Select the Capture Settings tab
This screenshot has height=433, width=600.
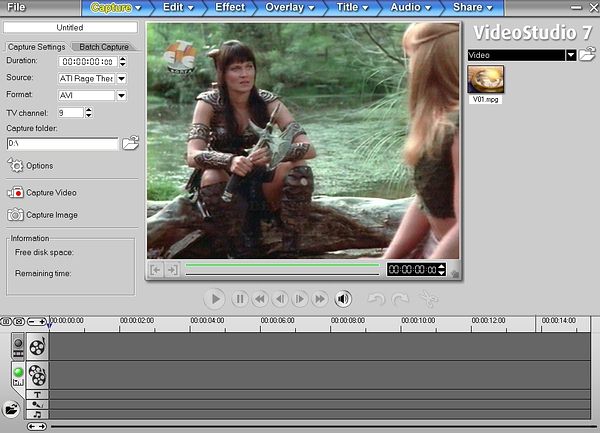tap(36, 47)
